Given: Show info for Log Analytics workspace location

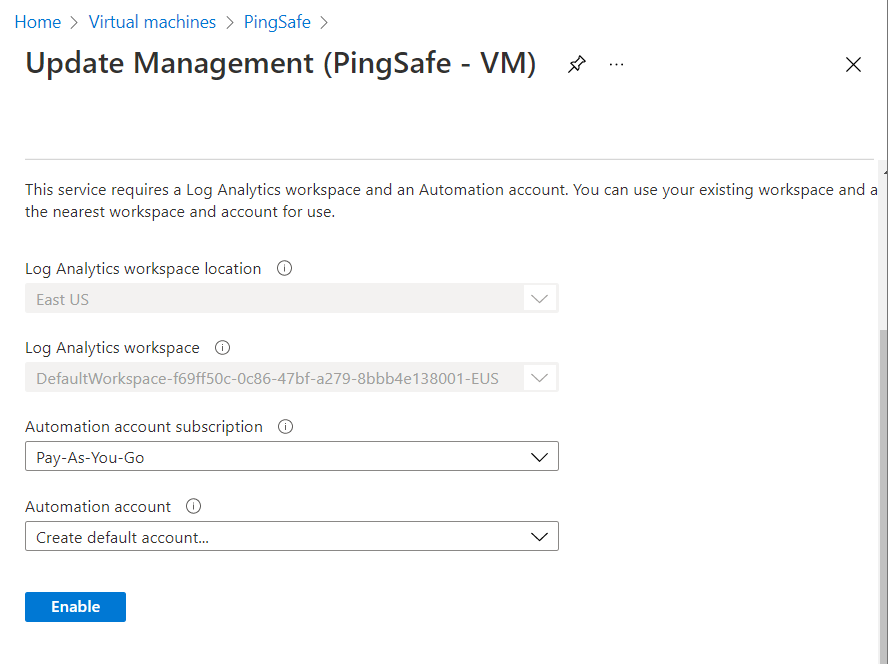Looking at the screenshot, I should pos(284,269).
